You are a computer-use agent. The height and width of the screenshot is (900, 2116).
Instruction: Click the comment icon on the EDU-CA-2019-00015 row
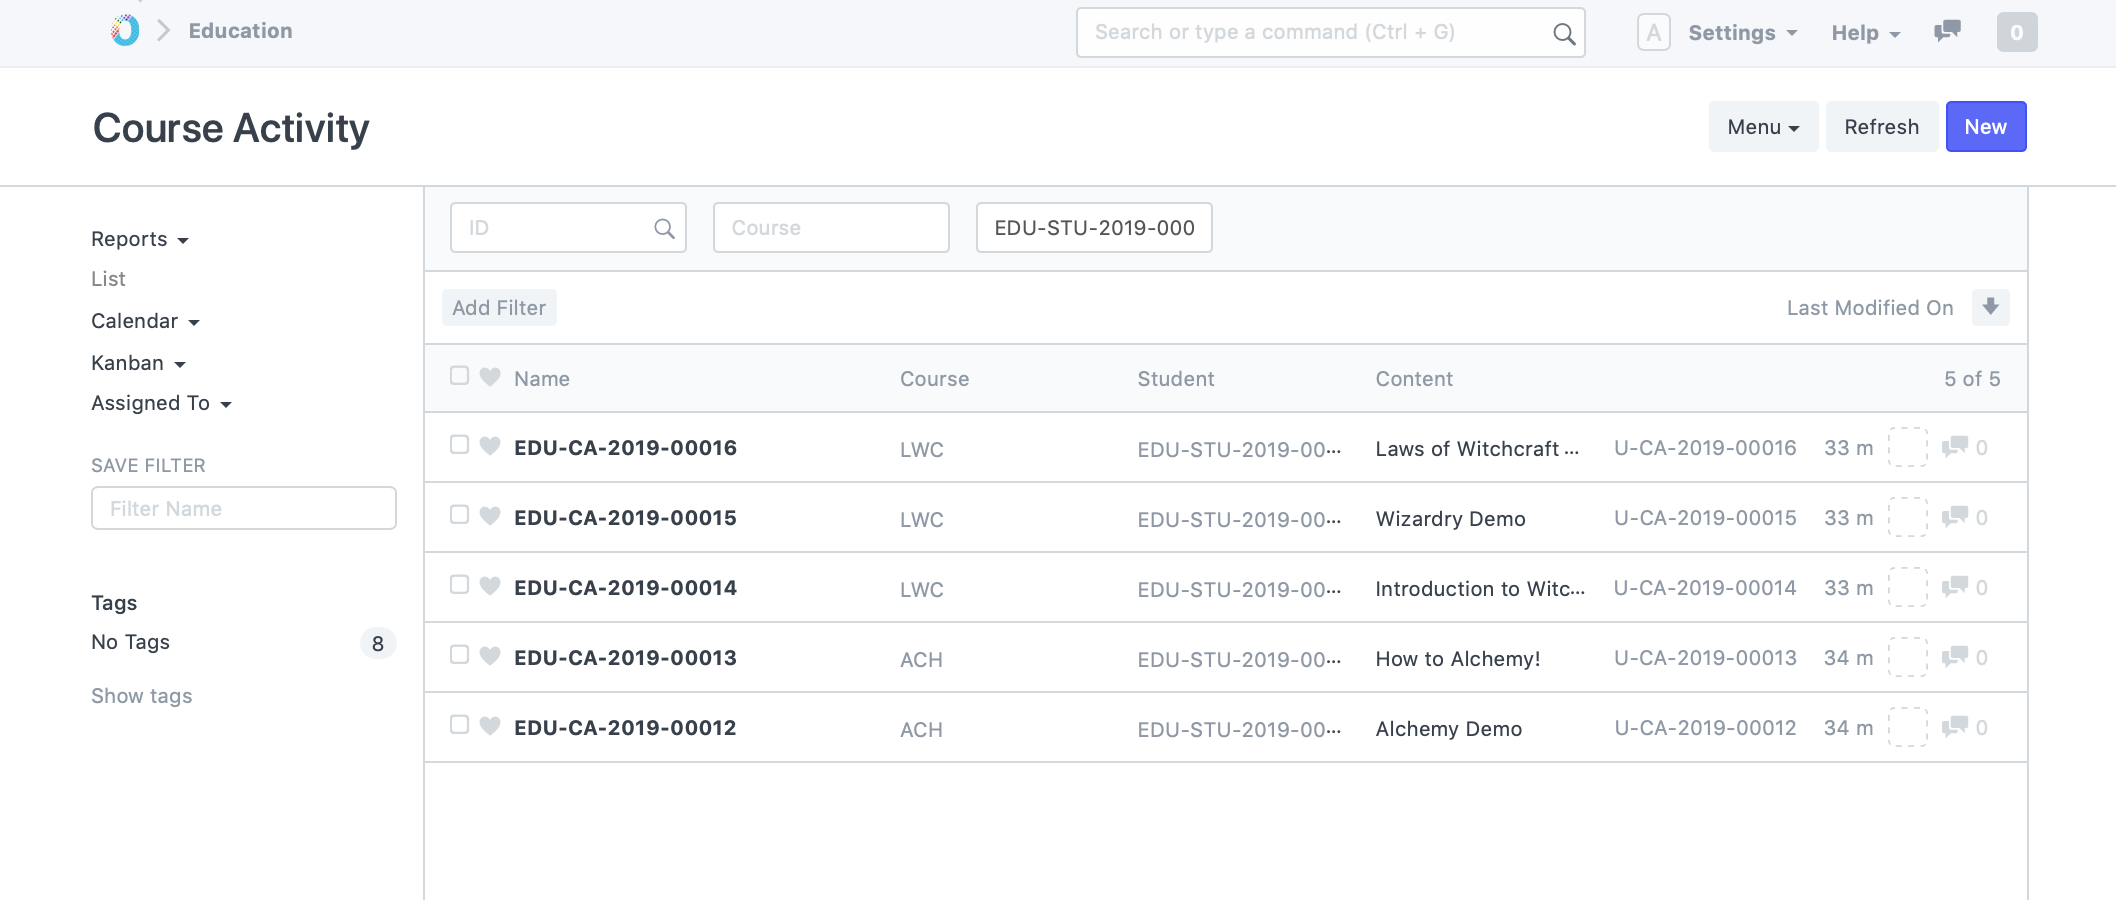[x=1954, y=517]
